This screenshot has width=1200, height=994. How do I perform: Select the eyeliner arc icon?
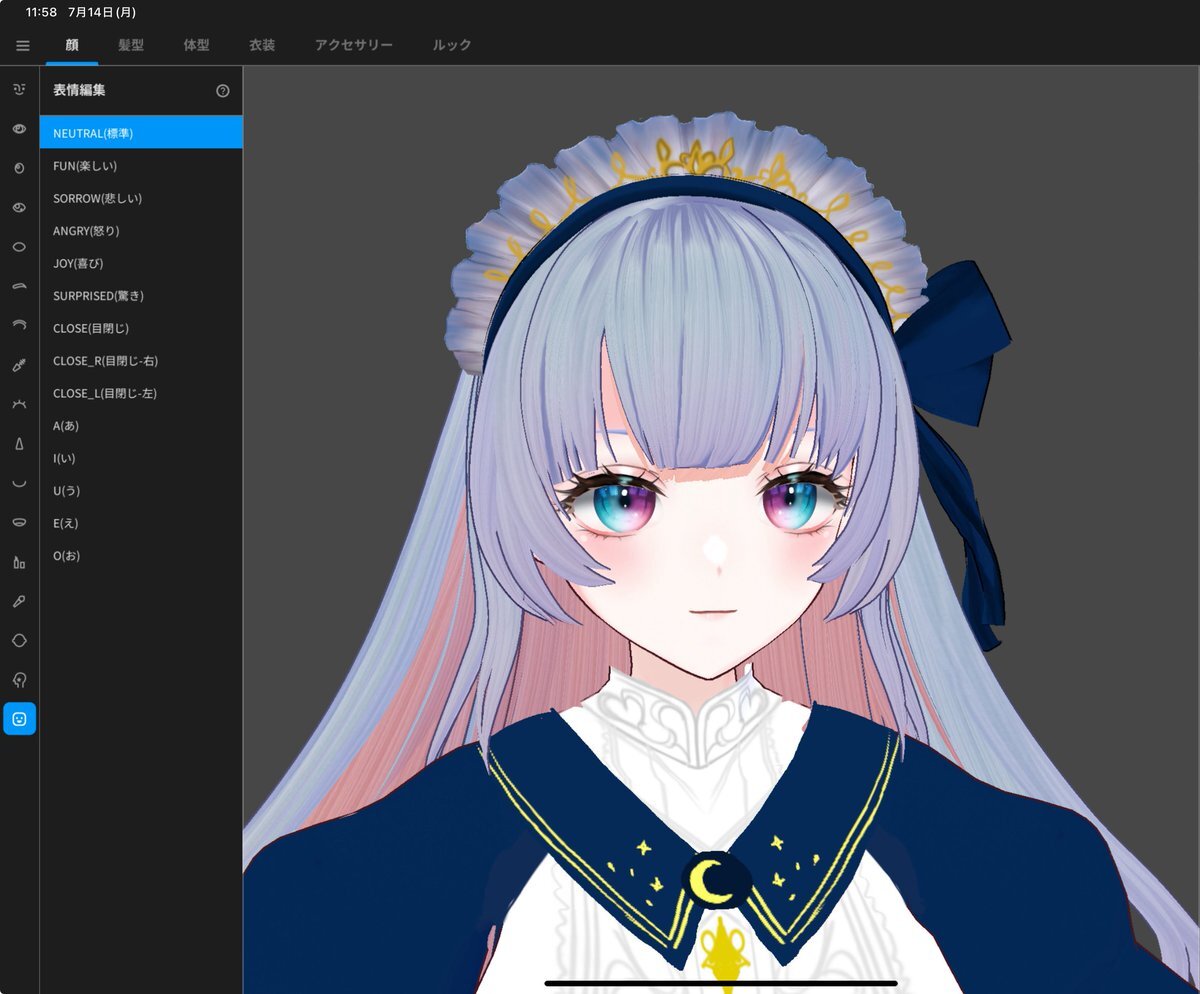19,325
